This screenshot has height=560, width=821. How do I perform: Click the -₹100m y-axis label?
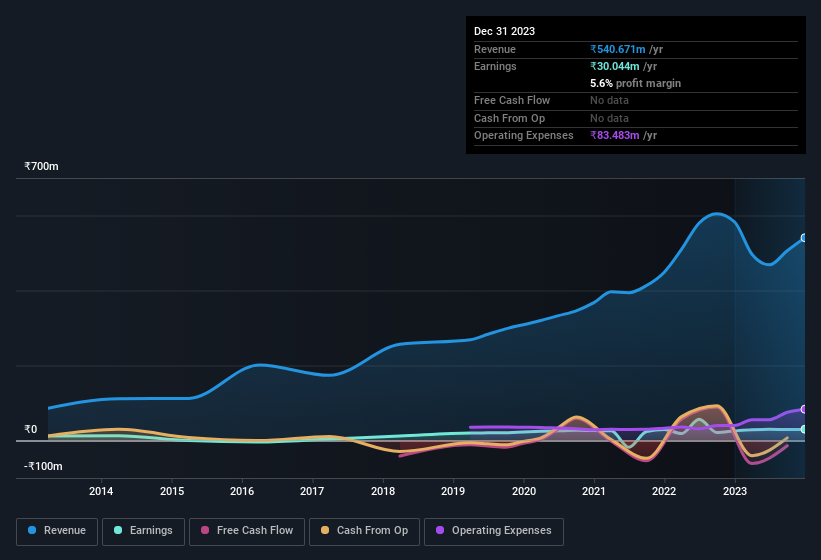(43, 466)
